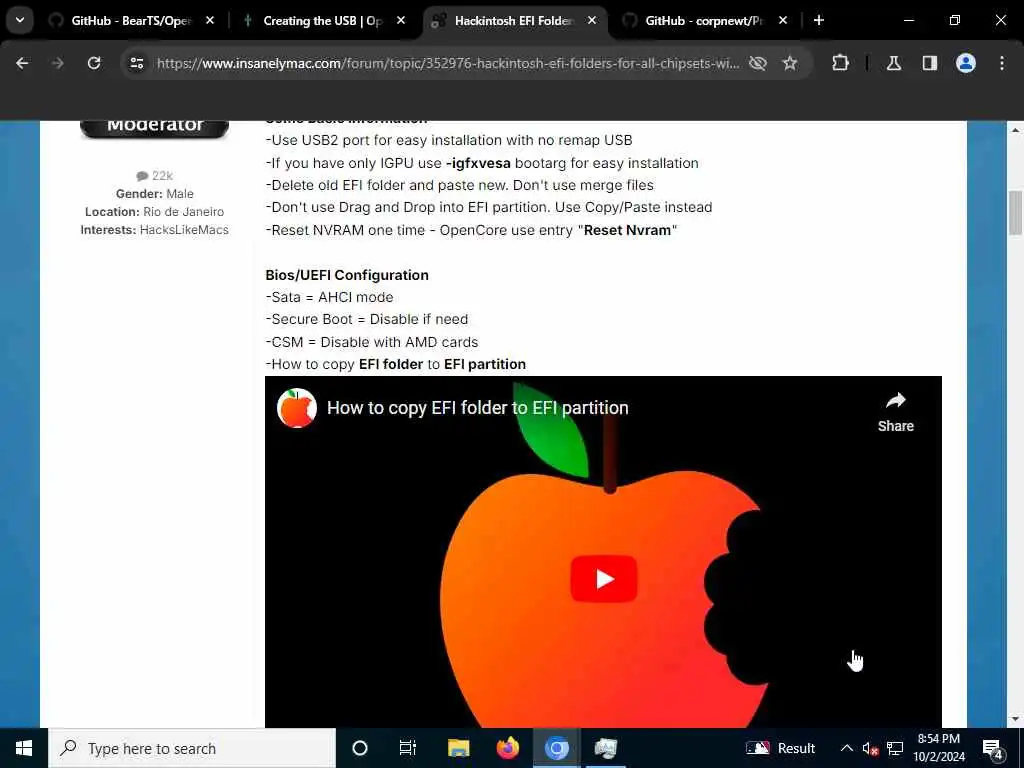Click the scrollbar down arrow

tap(1015, 719)
